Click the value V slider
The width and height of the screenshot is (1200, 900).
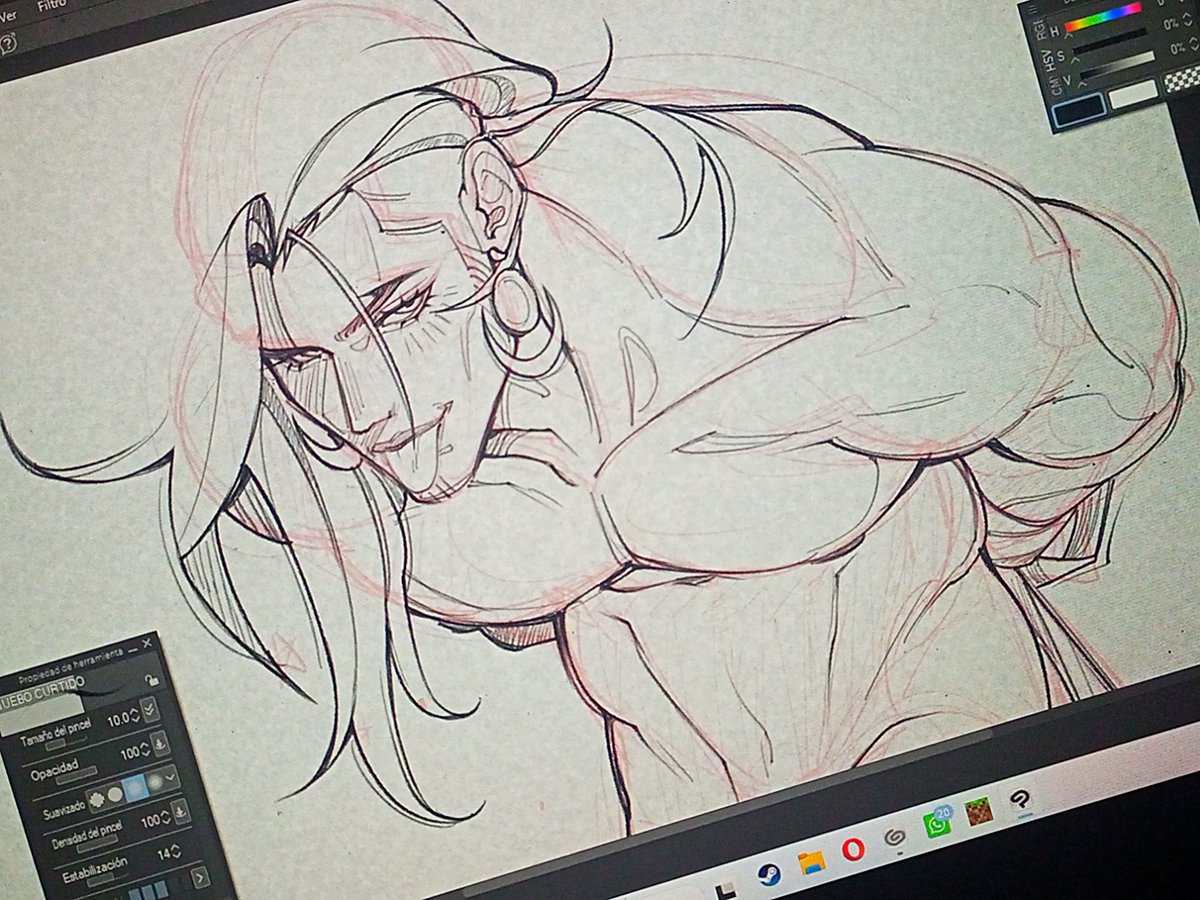pyautogui.click(x=1116, y=66)
